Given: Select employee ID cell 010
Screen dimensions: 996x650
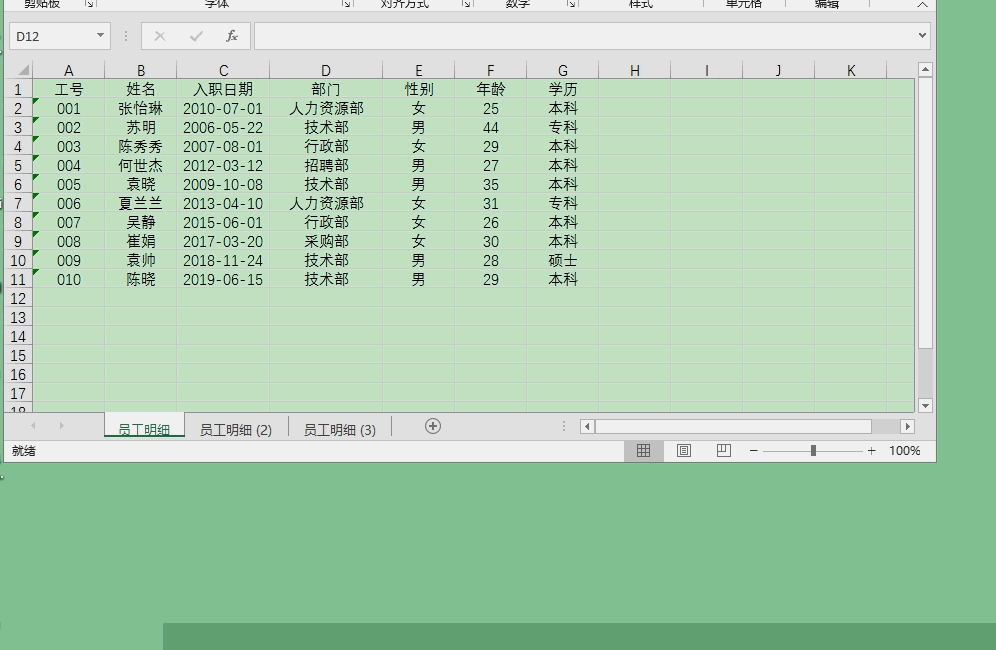Looking at the screenshot, I should pos(69,280).
